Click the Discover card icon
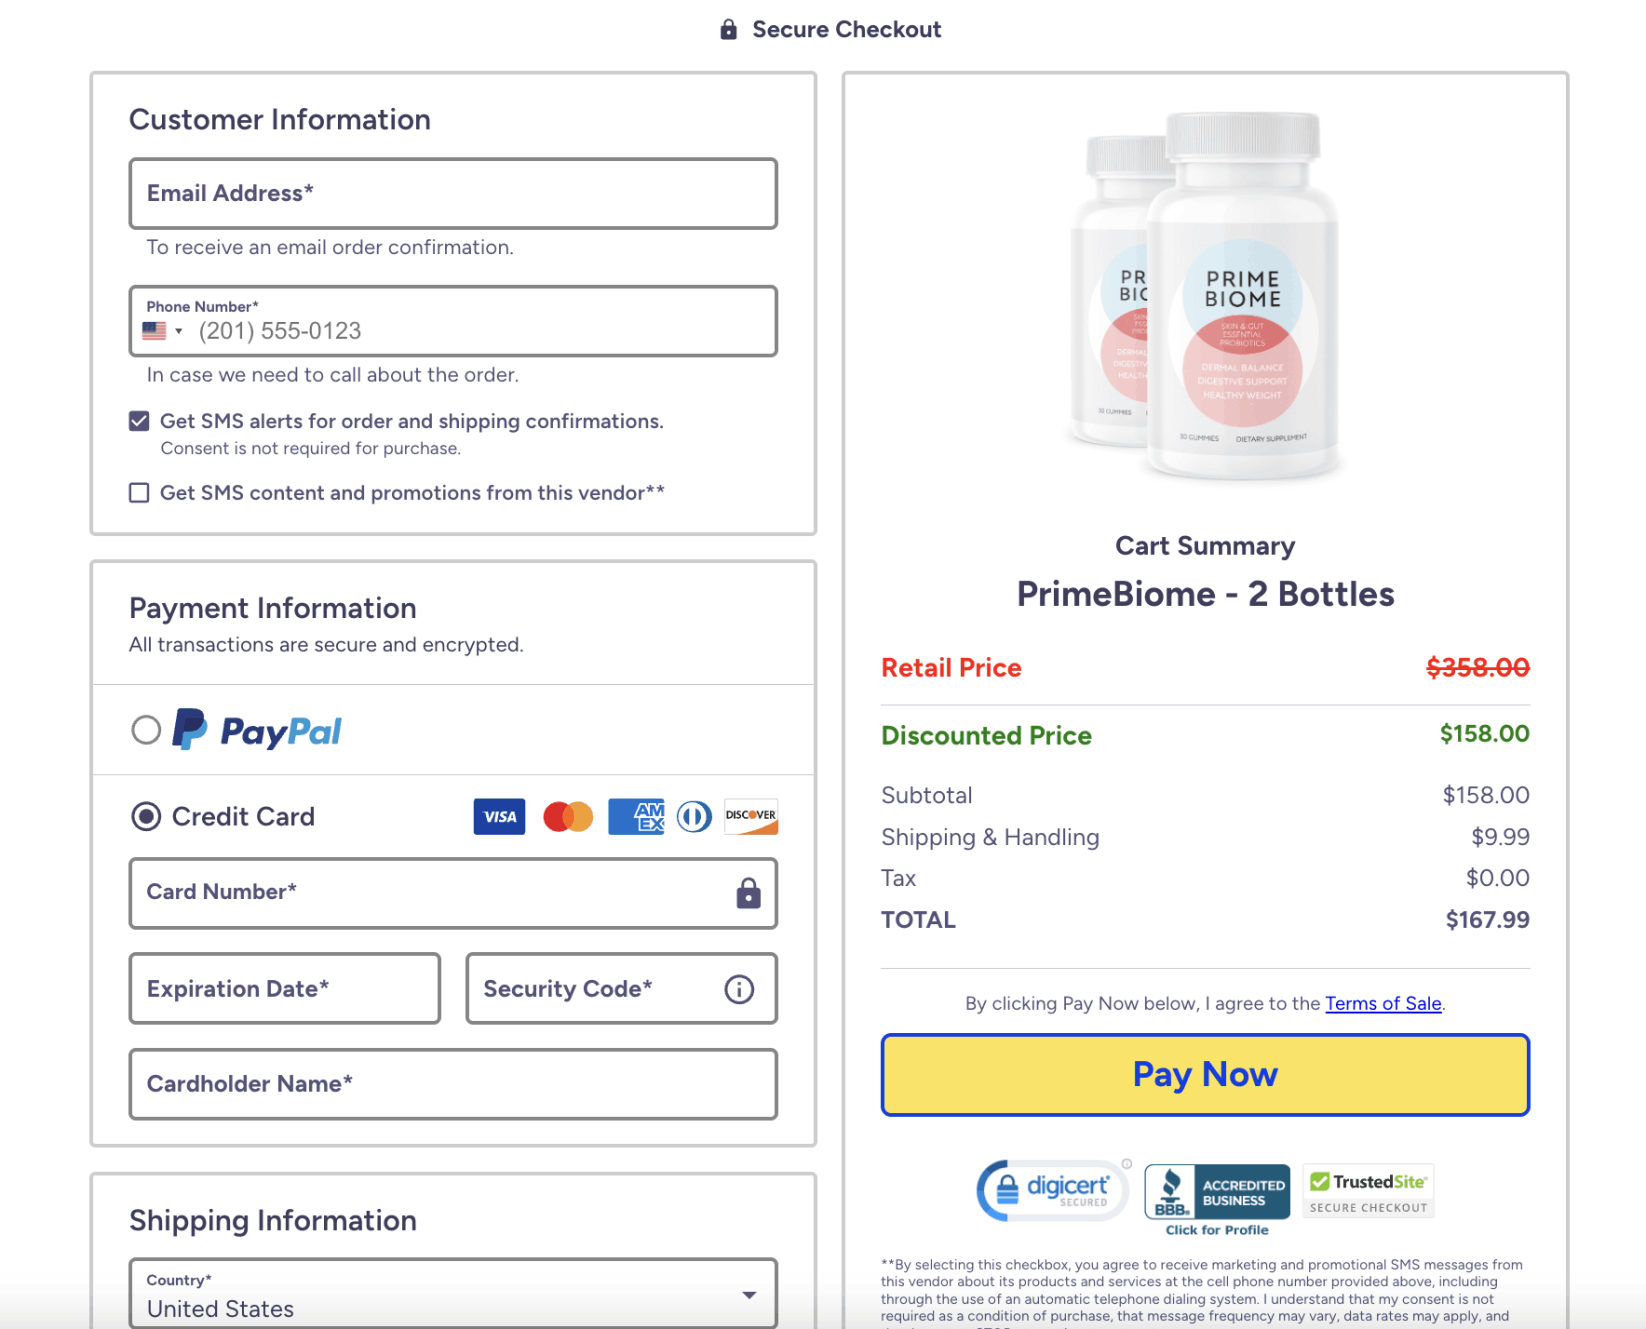 [750, 816]
